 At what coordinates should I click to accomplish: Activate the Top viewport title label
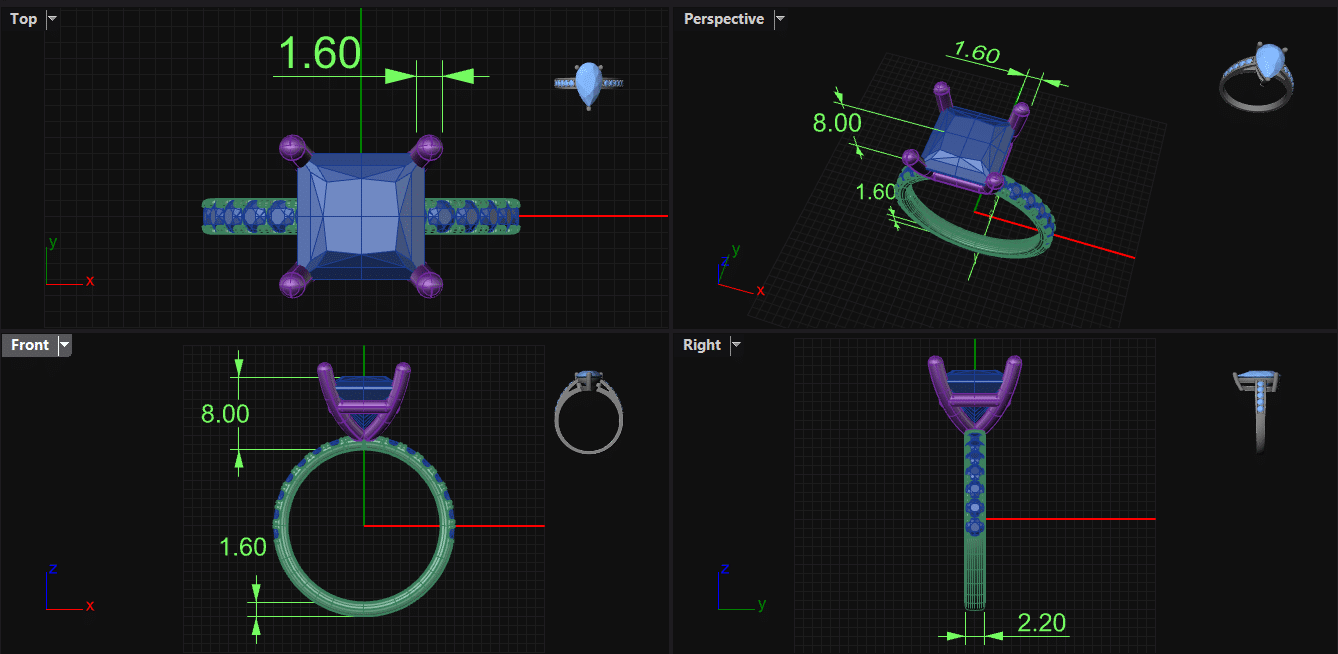(x=24, y=19)
